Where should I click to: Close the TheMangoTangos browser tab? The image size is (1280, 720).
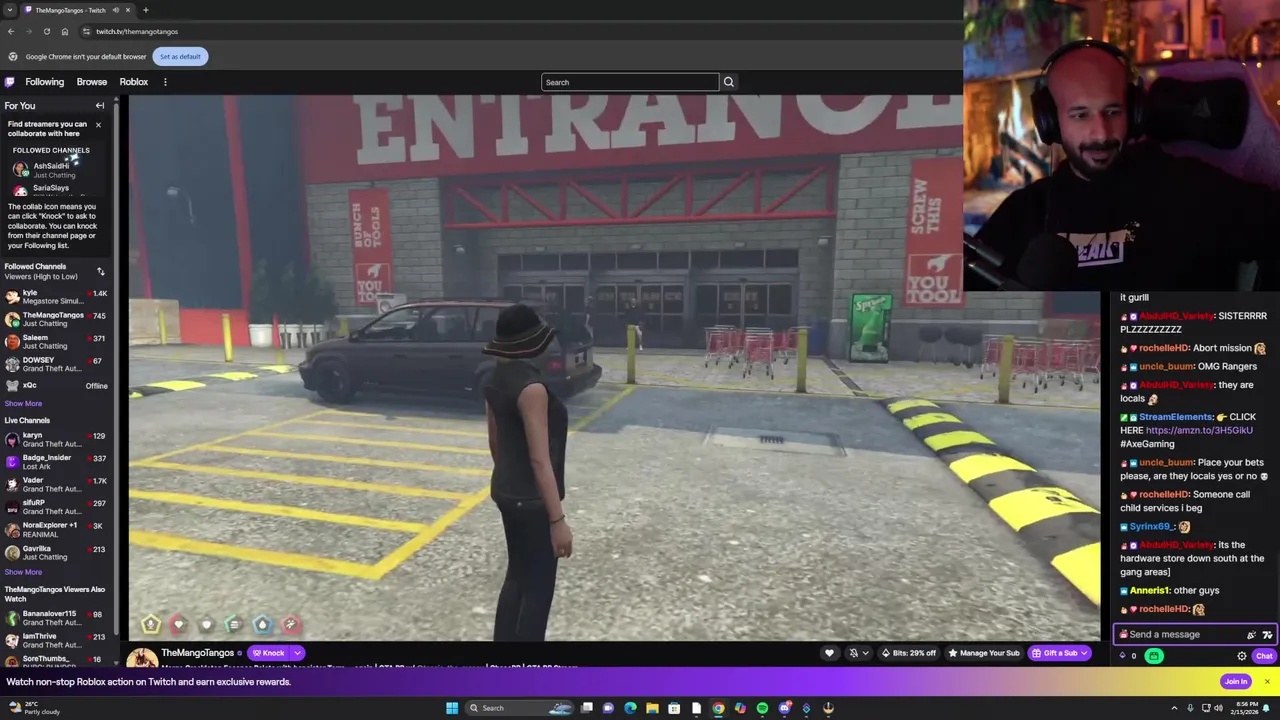click(129, 10)
